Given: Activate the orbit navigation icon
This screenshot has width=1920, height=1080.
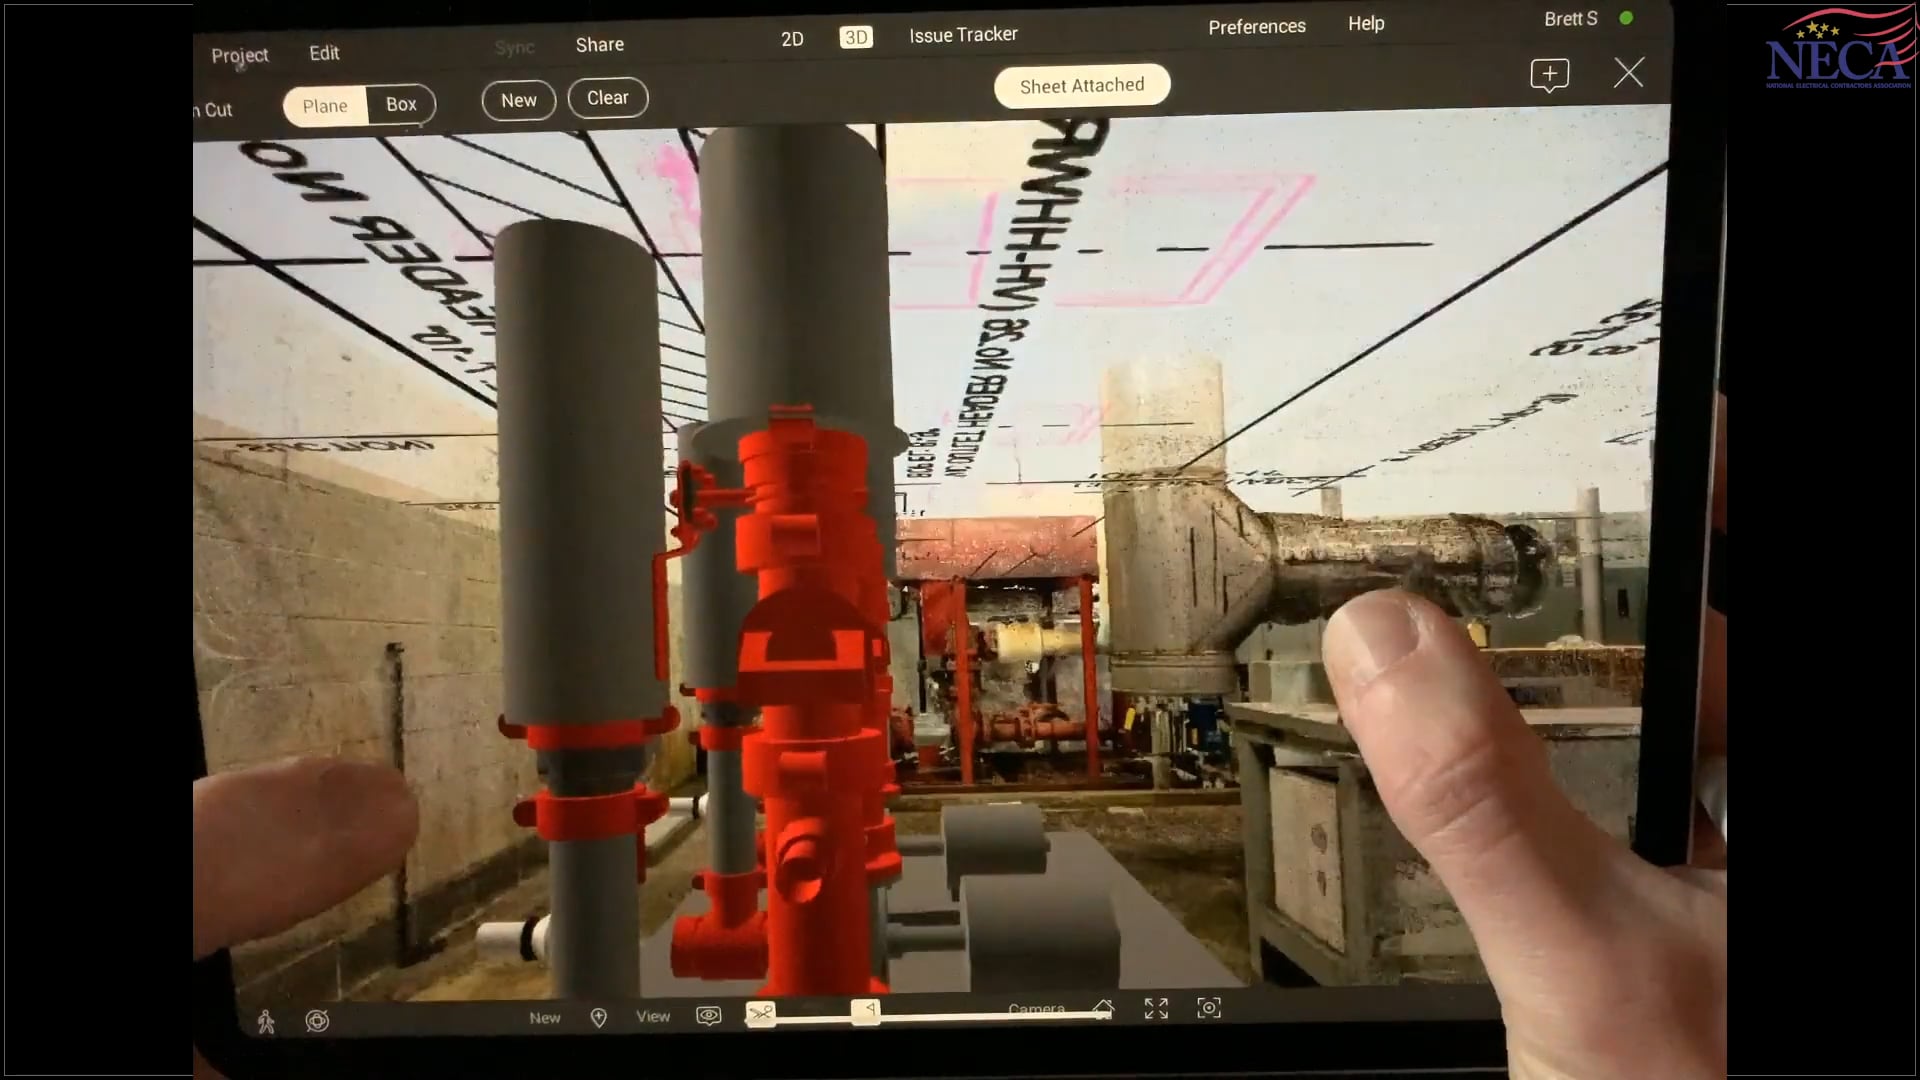Looking at the screenshot, I should [x=317, y=1021].
